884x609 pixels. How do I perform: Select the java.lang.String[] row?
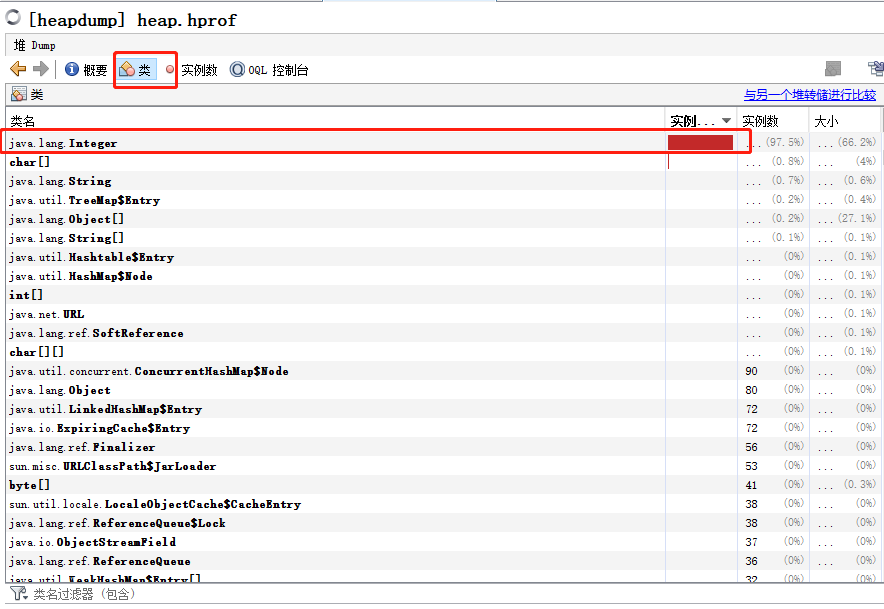(443, 238)
